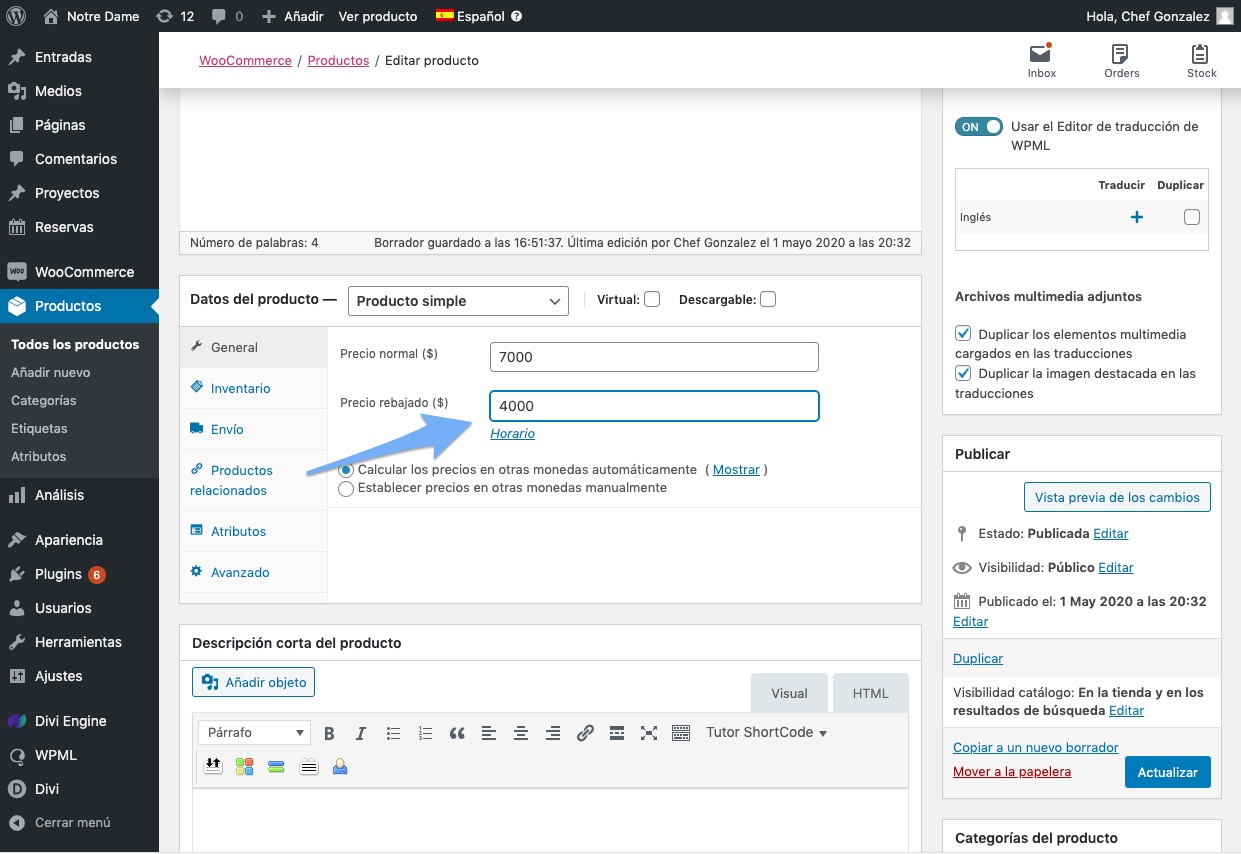Screen dimensions: 1241x854
Task: Open the WooCommerce Inbox icon
Action: pos(1041,60)
